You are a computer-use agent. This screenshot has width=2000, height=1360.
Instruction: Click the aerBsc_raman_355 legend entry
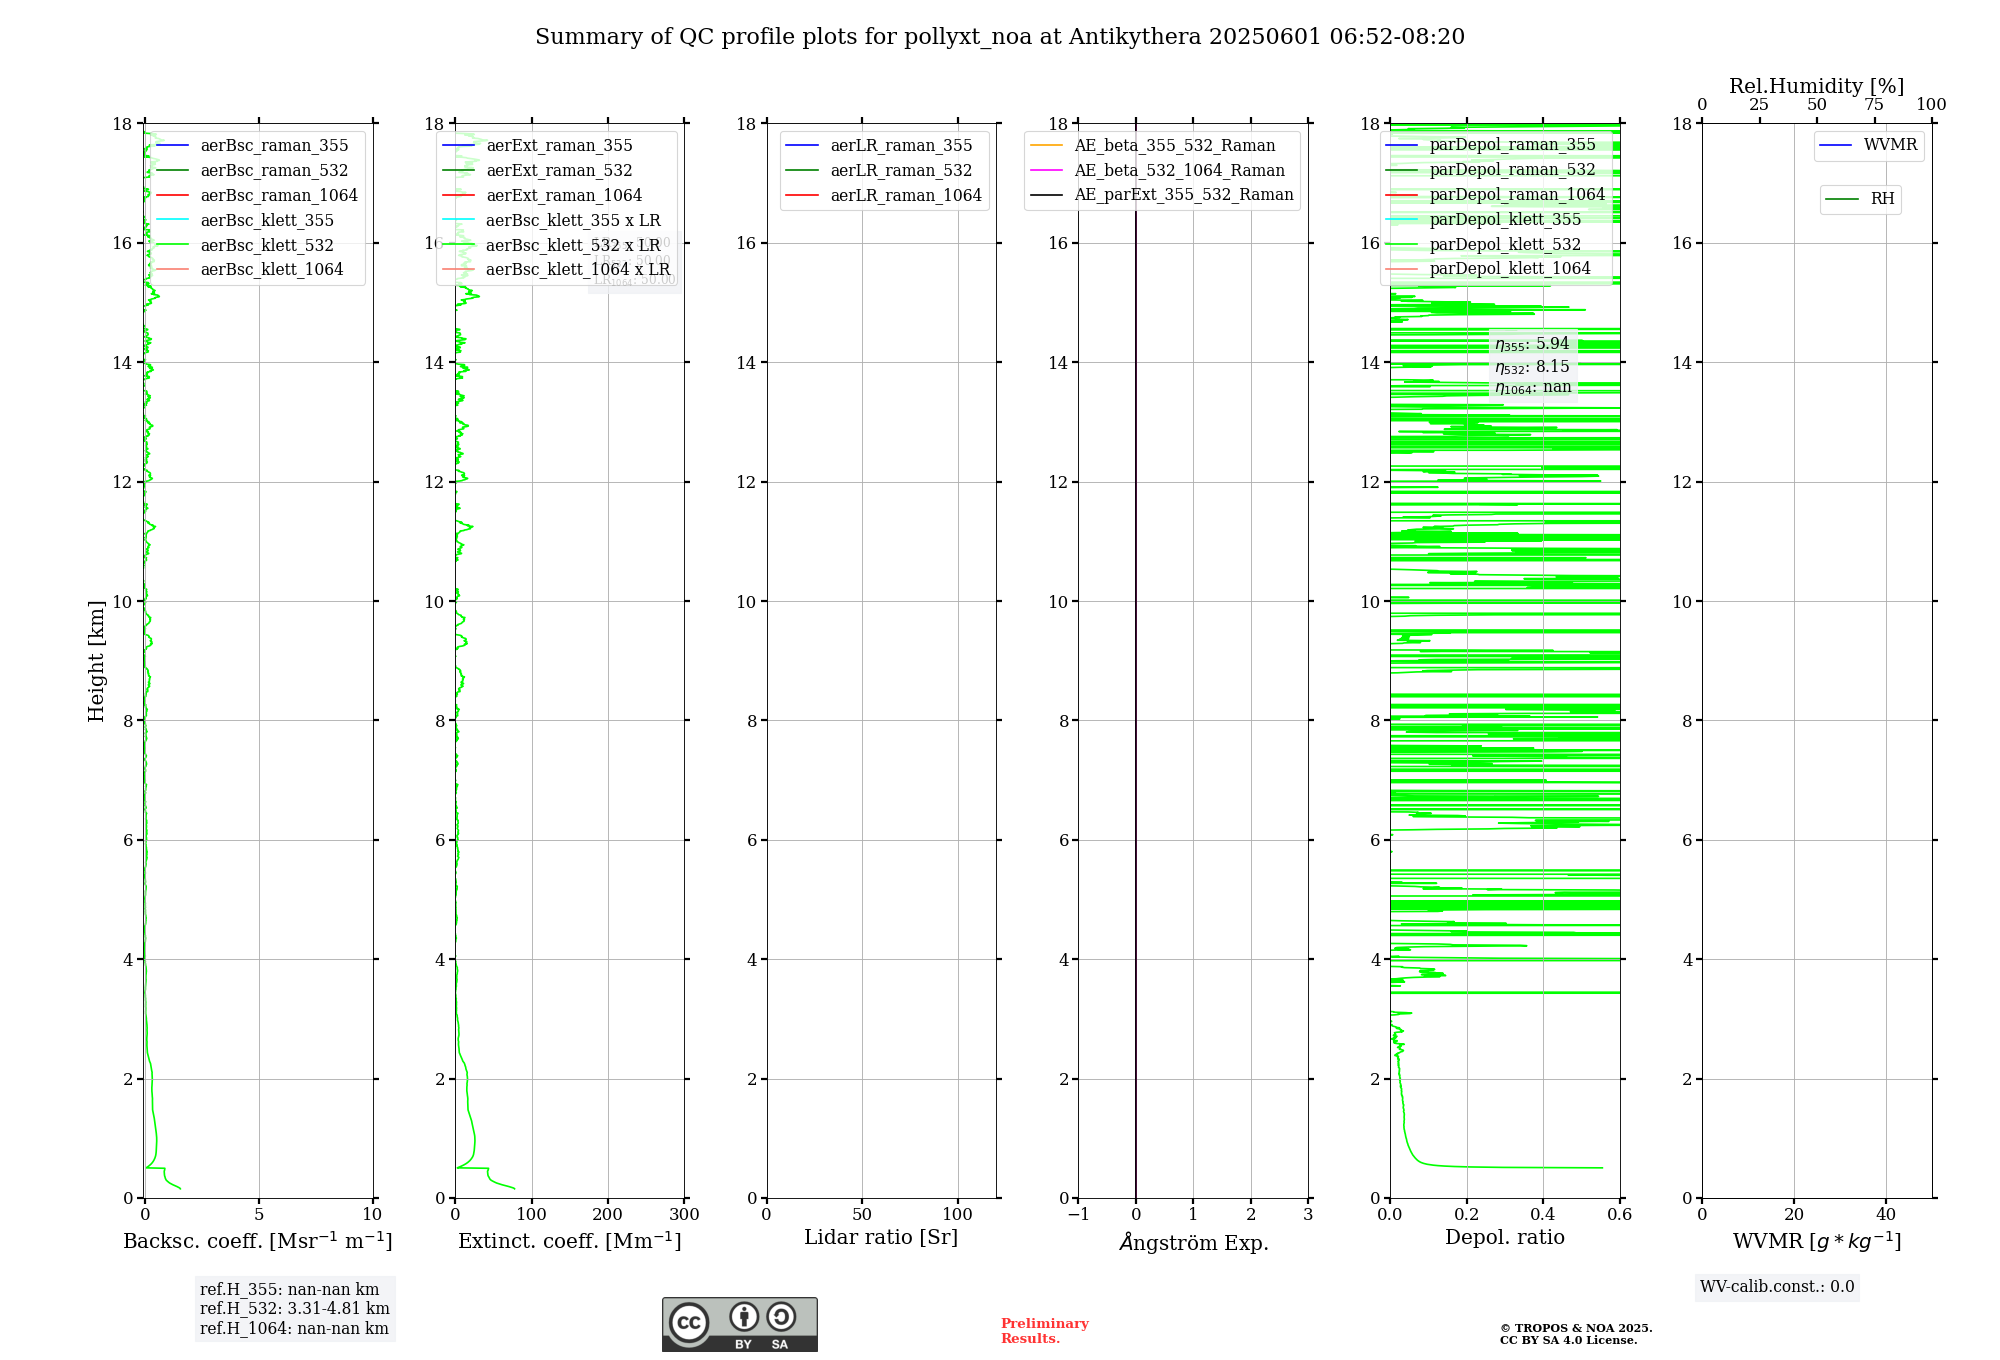[273, 146]
